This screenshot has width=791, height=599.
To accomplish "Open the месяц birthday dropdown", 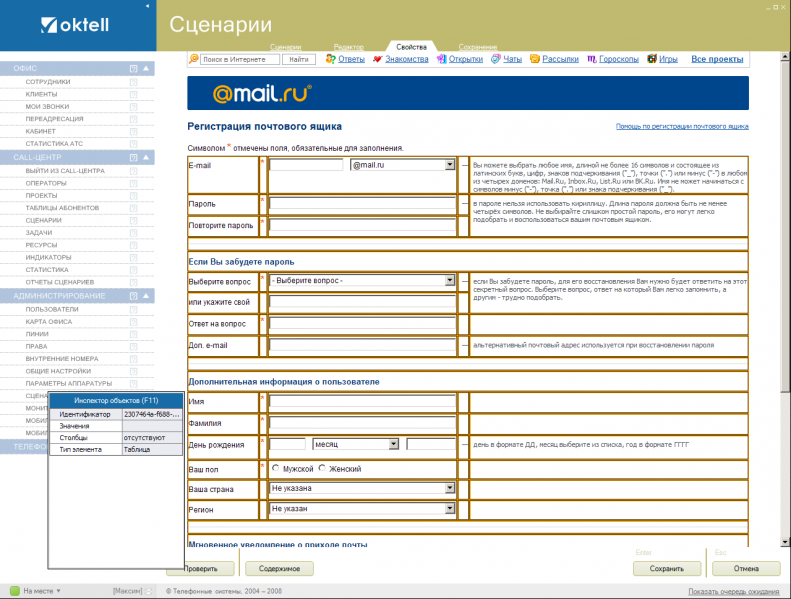I will pyautogui.click(x=393, y=444).
